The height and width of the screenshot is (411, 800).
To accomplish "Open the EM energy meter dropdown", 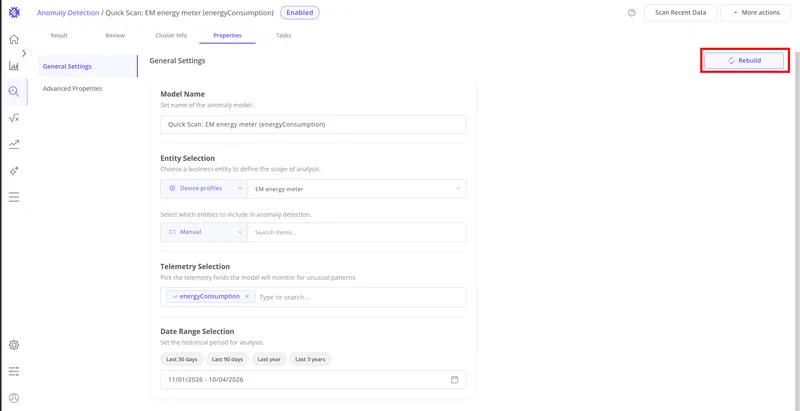I will coord(357,189).
